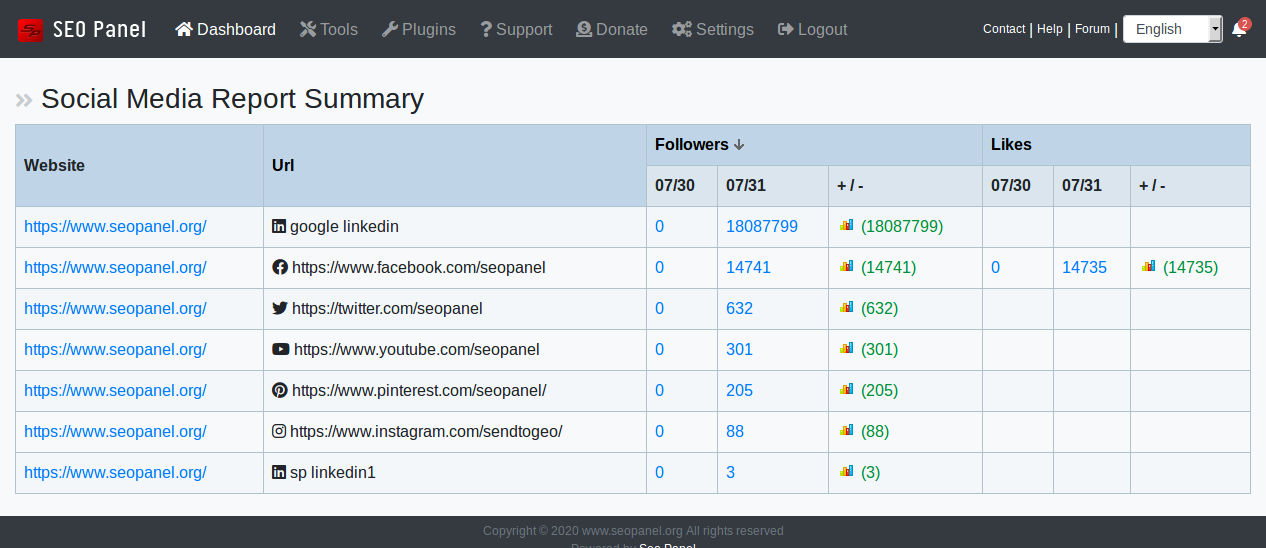Click the SEO Panel logo

[82, 30]
